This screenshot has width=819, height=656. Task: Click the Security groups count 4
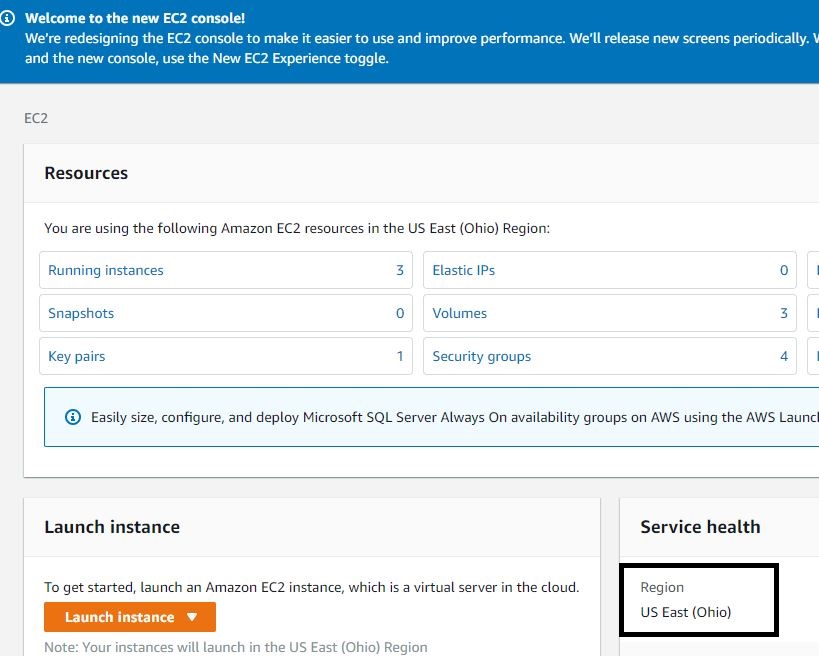[783, 356]
